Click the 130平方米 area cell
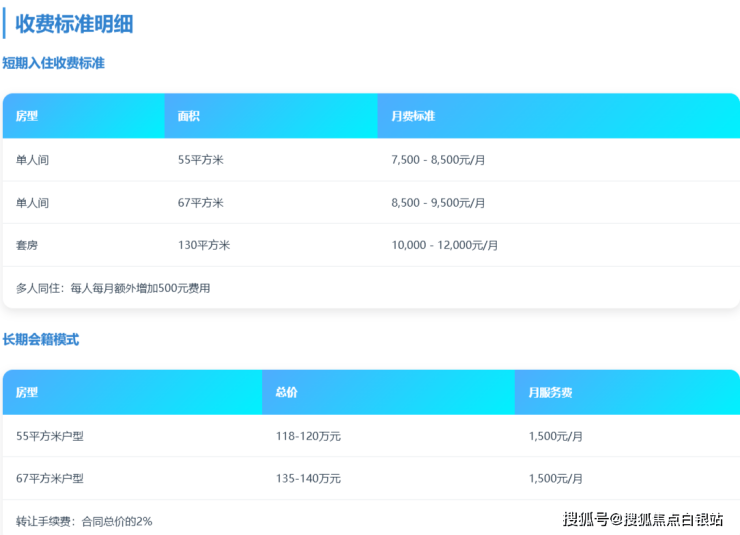 [204, 245]
